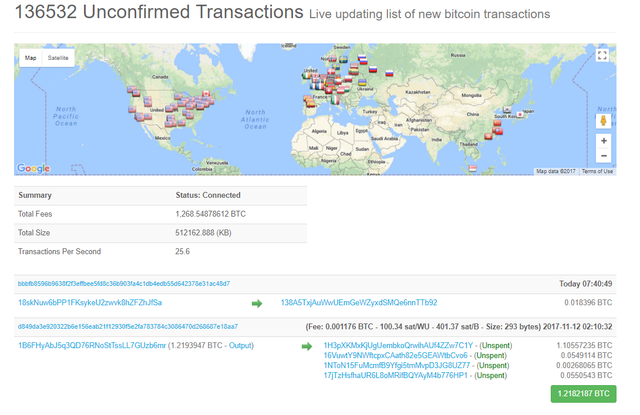Open transaction hash bbbfb8596b9638f2f3effbee
Screen dimensions: 640x415
click(124, 284)
